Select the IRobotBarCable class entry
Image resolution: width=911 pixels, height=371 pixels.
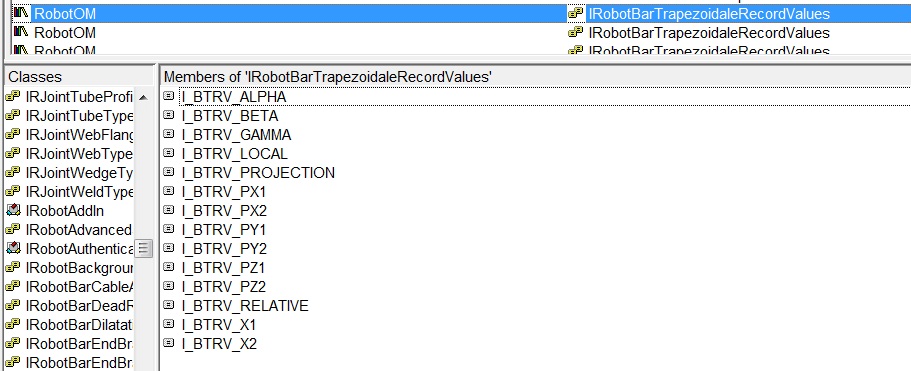pos(80,287)
